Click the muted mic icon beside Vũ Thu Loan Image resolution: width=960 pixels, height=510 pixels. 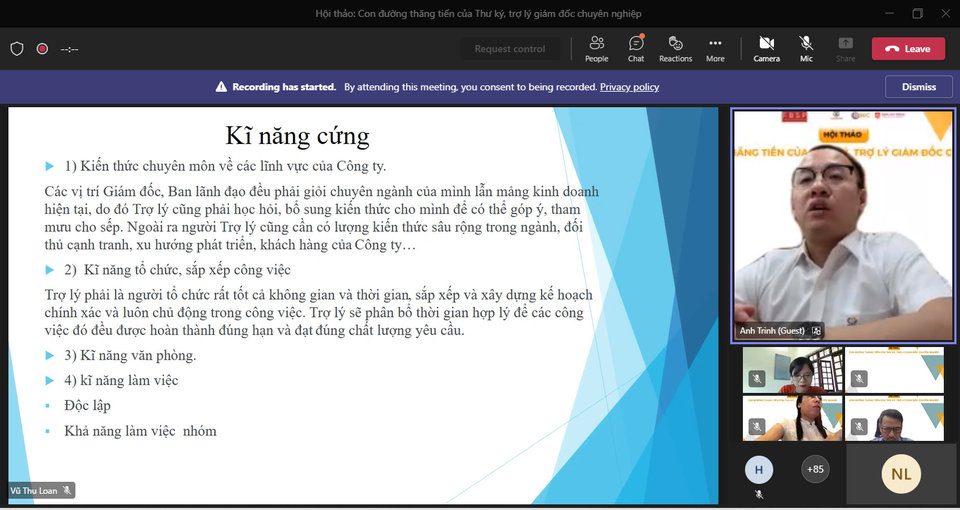[67, 490]
